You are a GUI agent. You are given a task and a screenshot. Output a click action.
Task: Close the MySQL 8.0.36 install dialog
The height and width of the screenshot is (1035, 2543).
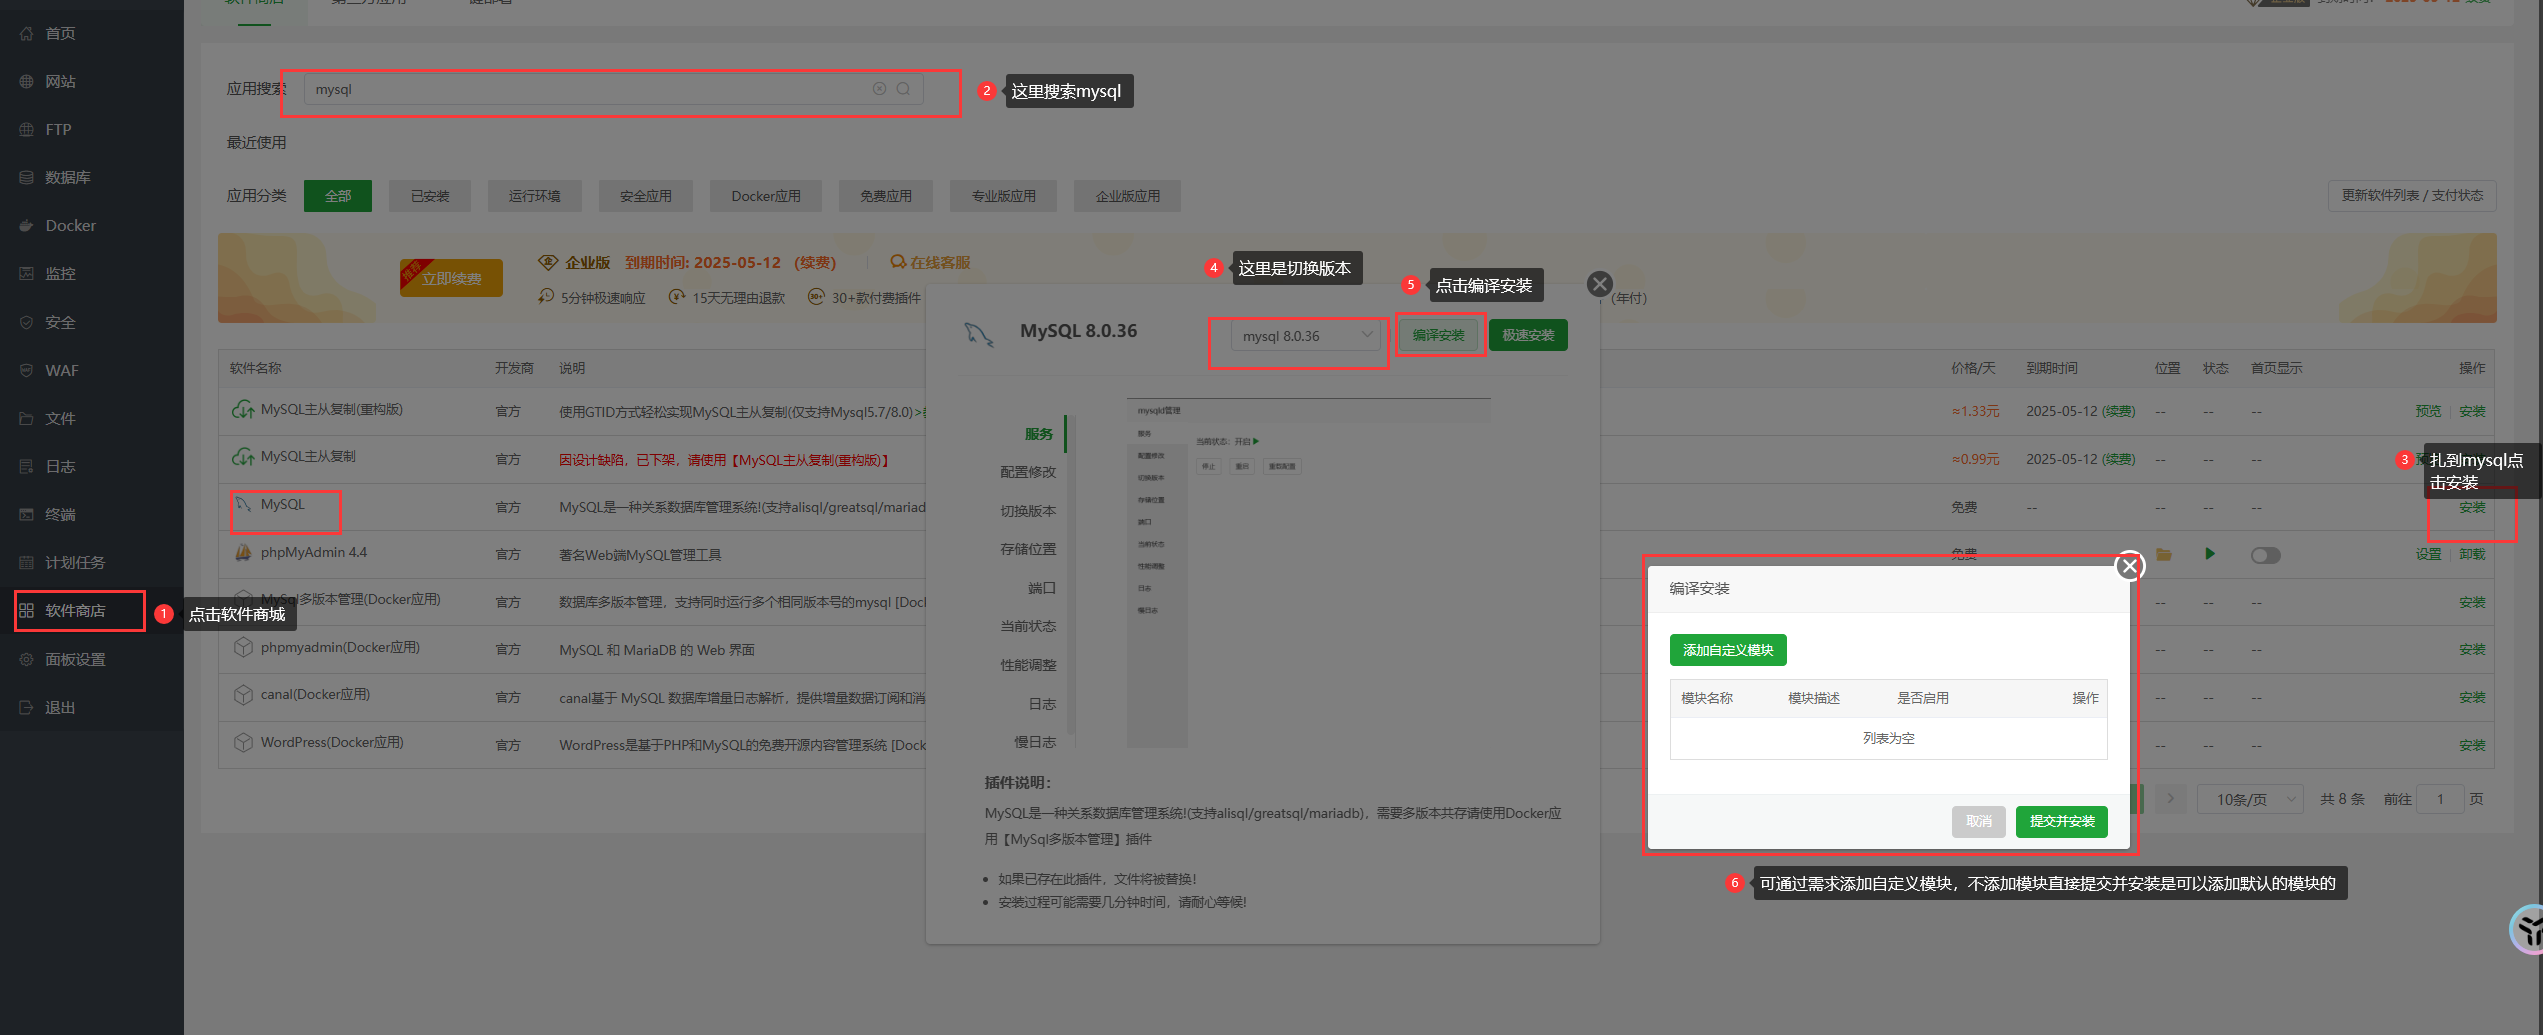pos(1599,284)
